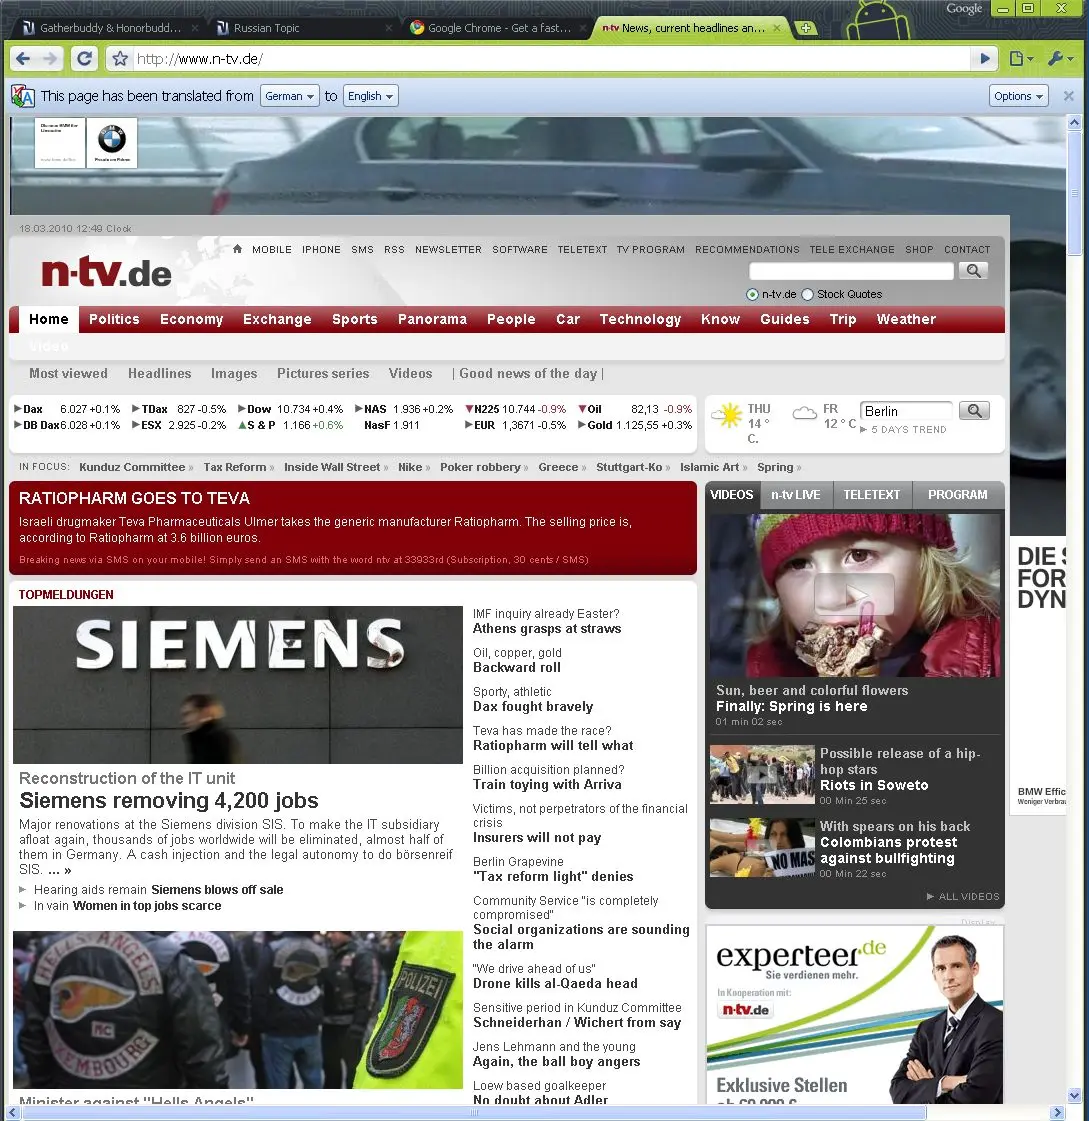
Task: Open the wrench tools menu
Action: 1060,59
